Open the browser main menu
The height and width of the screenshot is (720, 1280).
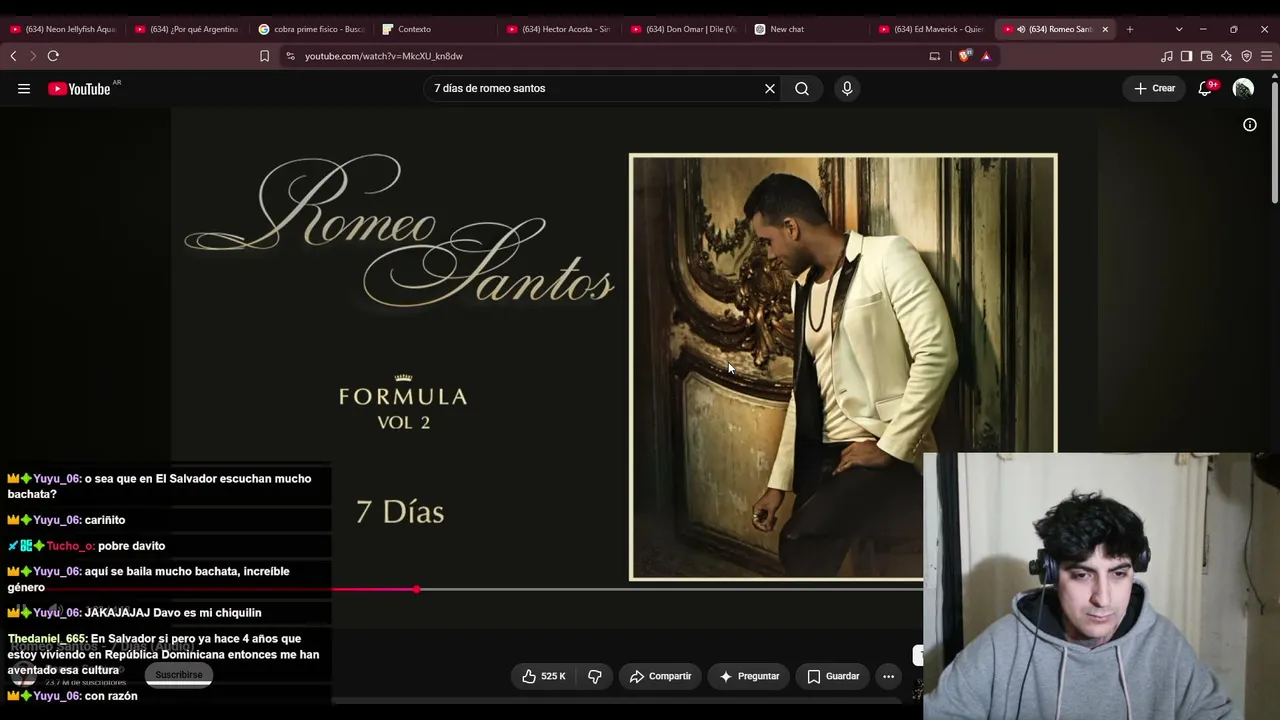pos(1266,56)
